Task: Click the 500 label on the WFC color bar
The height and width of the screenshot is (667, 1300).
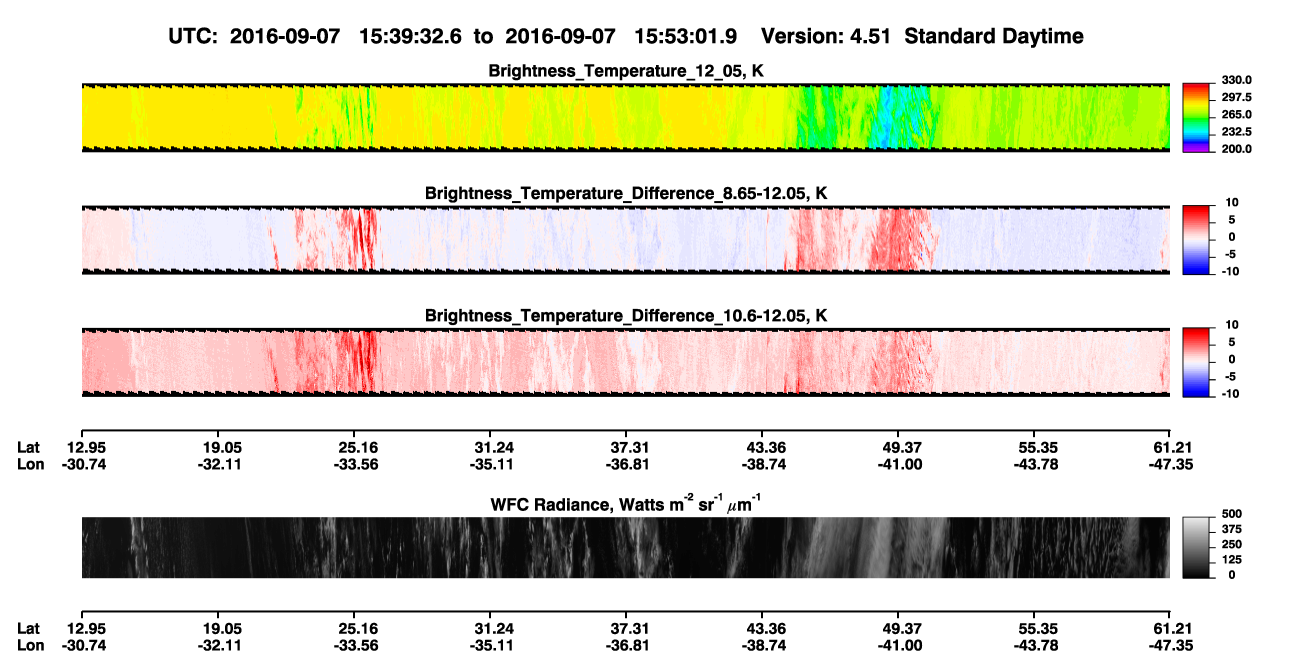Action: (x=1234, y=515)
